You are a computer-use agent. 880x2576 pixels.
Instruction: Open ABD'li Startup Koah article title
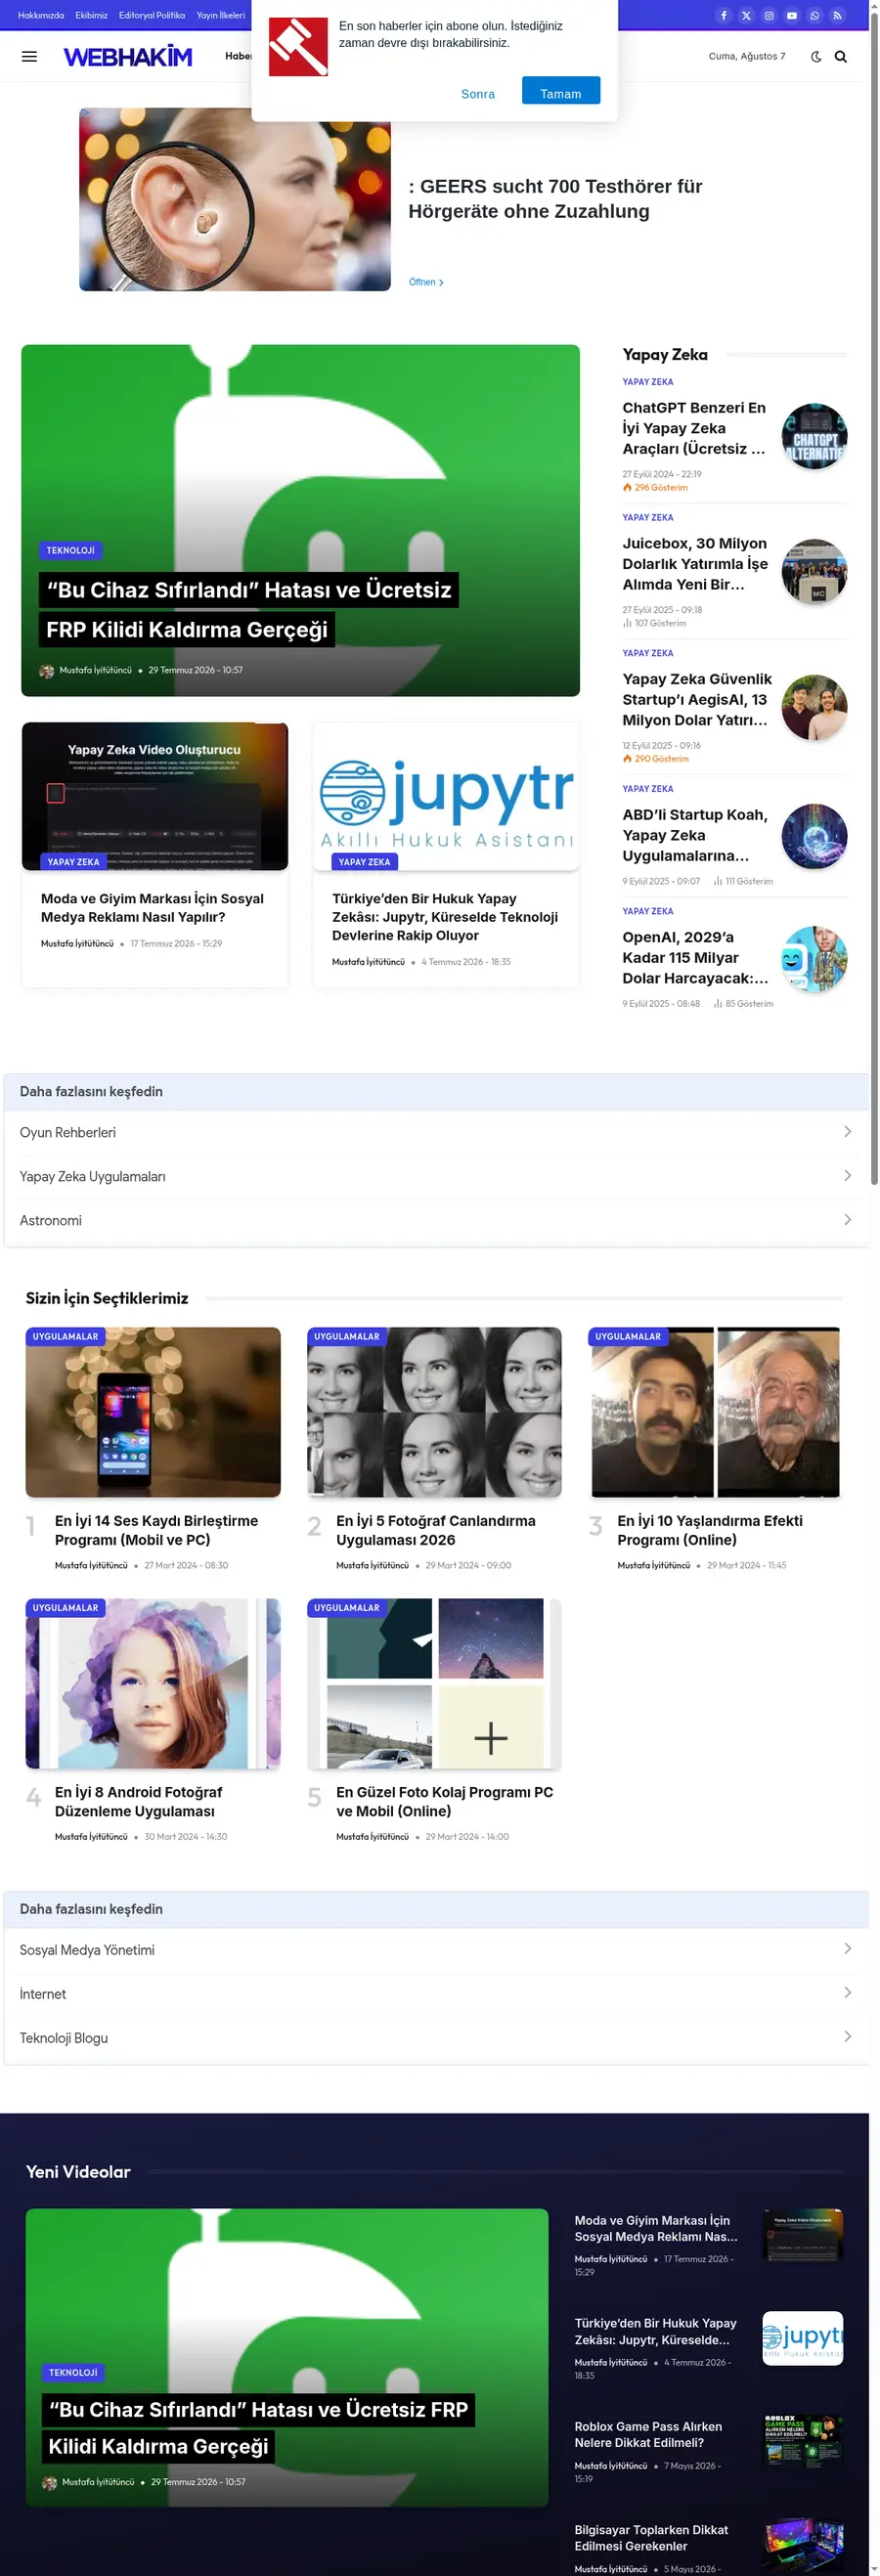tap(695, 835)
